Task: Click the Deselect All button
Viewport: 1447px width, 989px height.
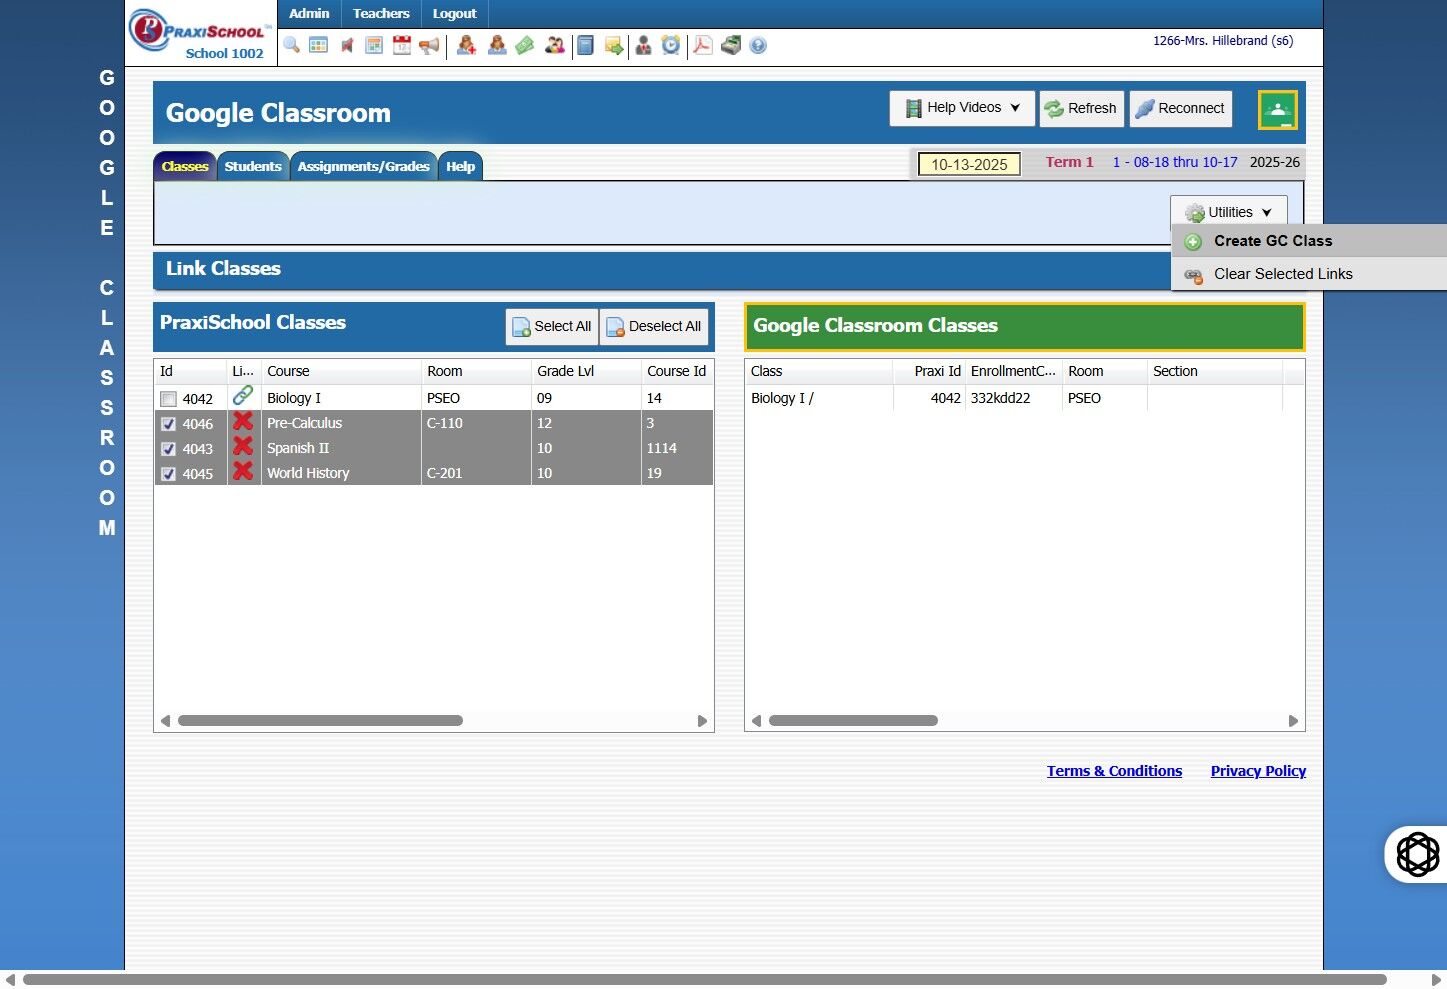Action: 654,326
